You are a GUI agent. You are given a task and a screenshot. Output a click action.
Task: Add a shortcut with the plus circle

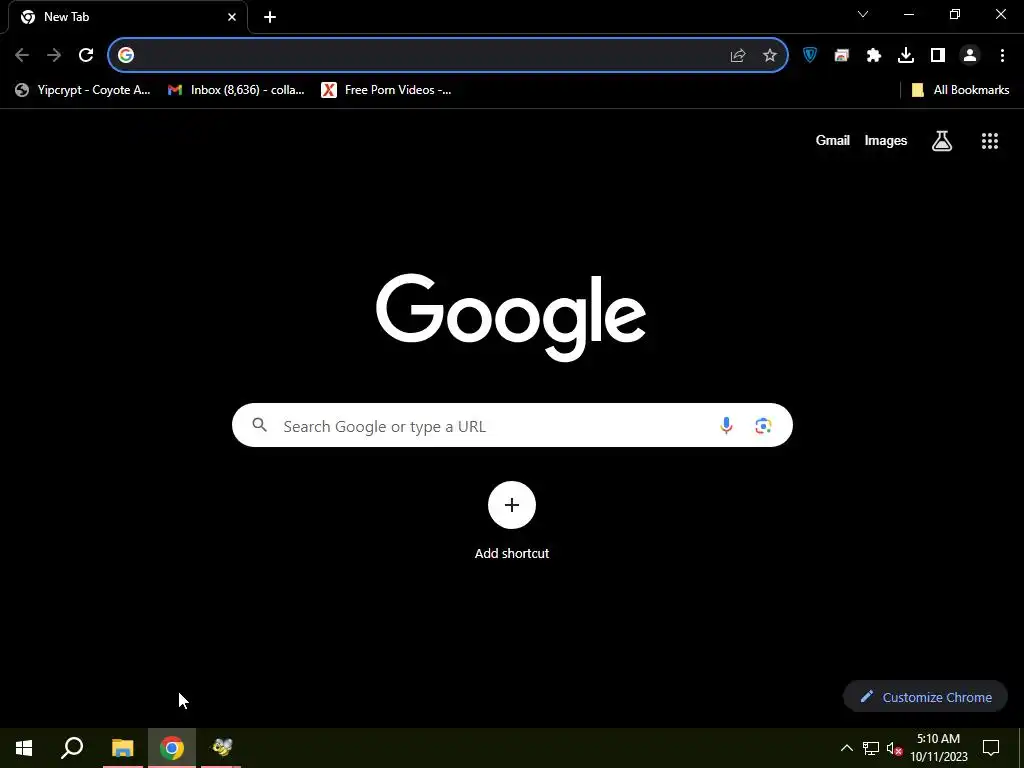point(512,505)
